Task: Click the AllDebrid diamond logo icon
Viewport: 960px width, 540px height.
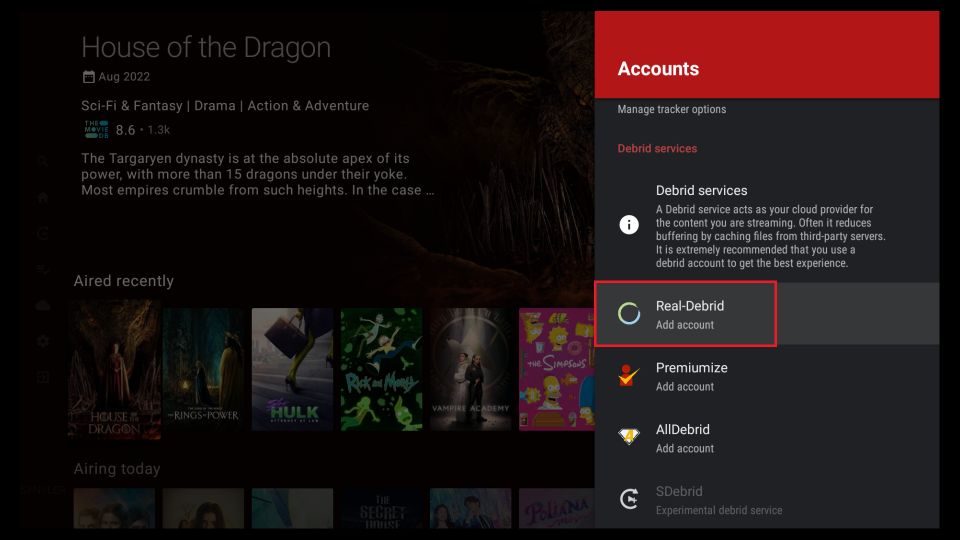Action: pyautogui.click(x=629, y=436)
